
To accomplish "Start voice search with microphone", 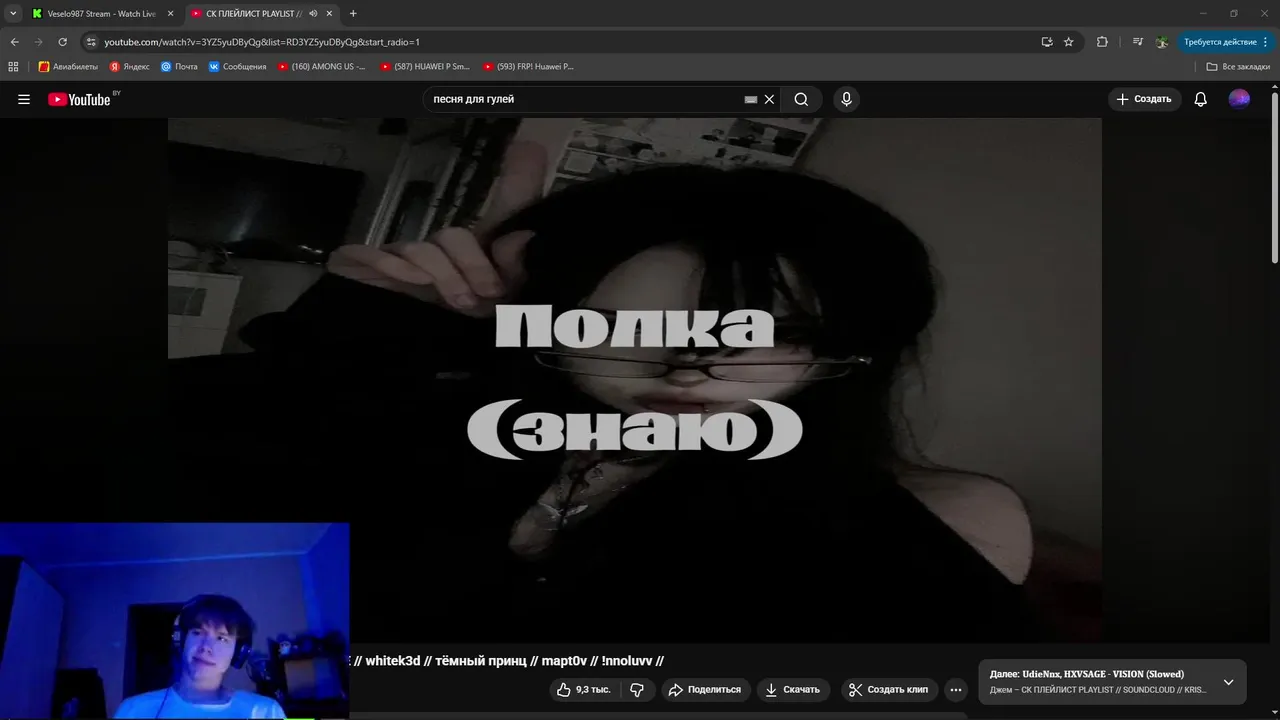I will pos(846,99).
